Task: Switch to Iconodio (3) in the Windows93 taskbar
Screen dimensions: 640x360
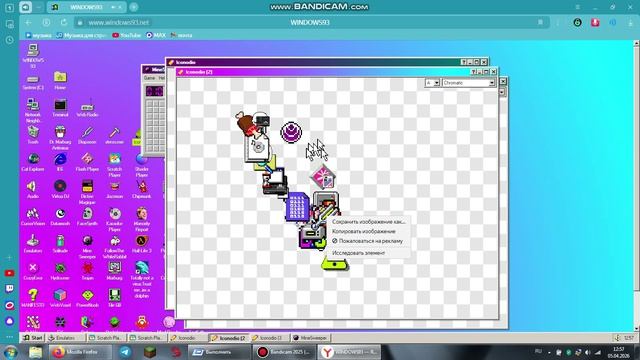Action: (269, 338)
